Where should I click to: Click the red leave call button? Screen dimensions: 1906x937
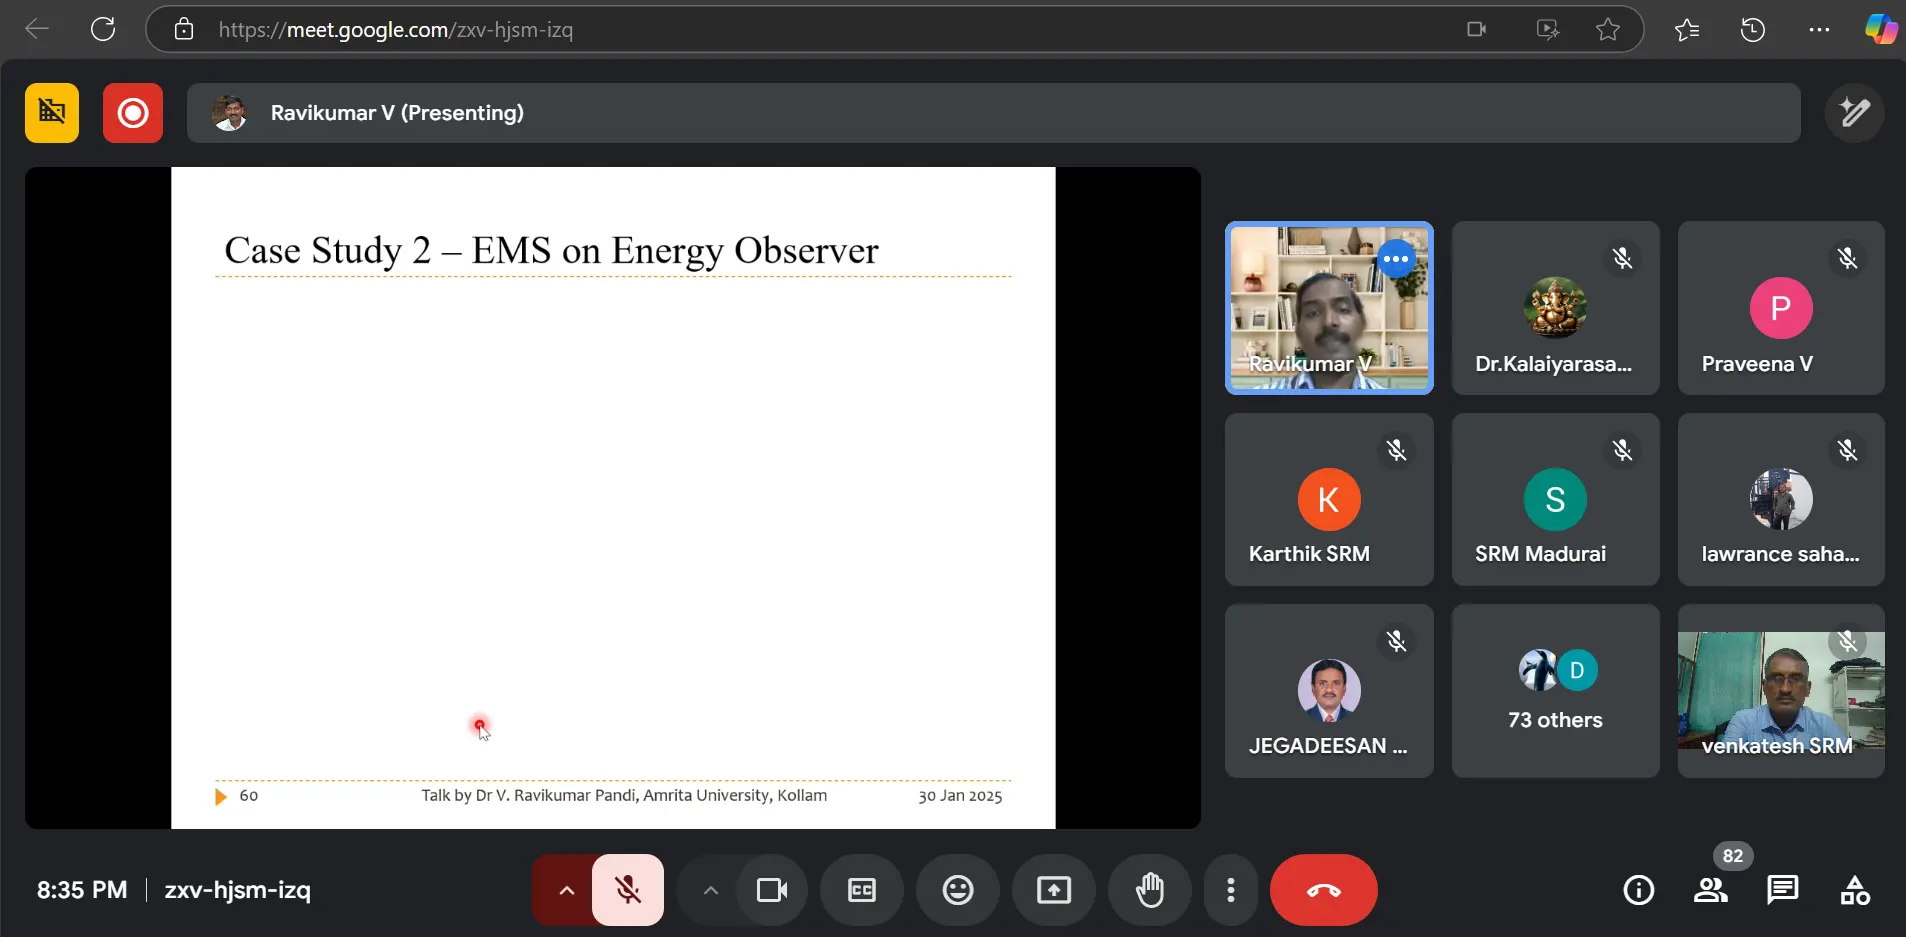(x=1323, y=890)
